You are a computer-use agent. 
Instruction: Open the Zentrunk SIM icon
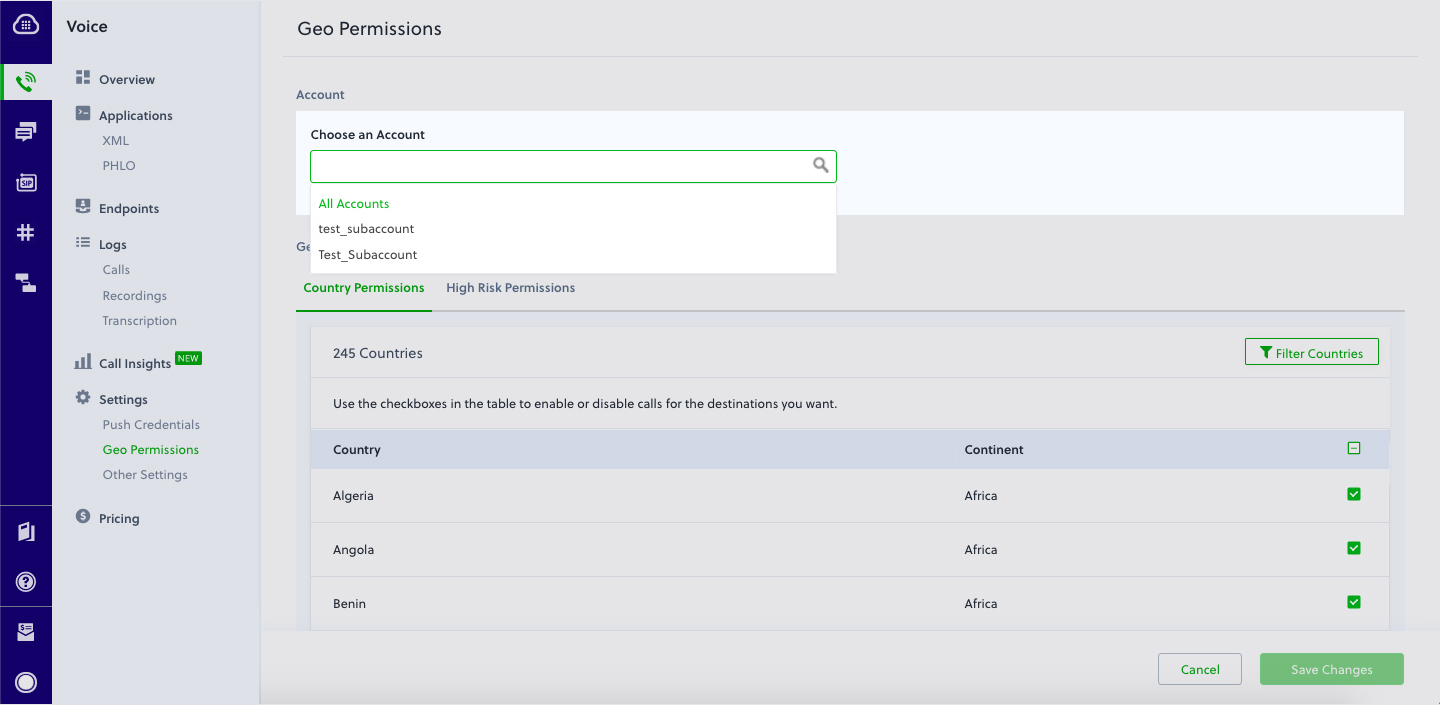pyautogui.click(x=27, y=182)
